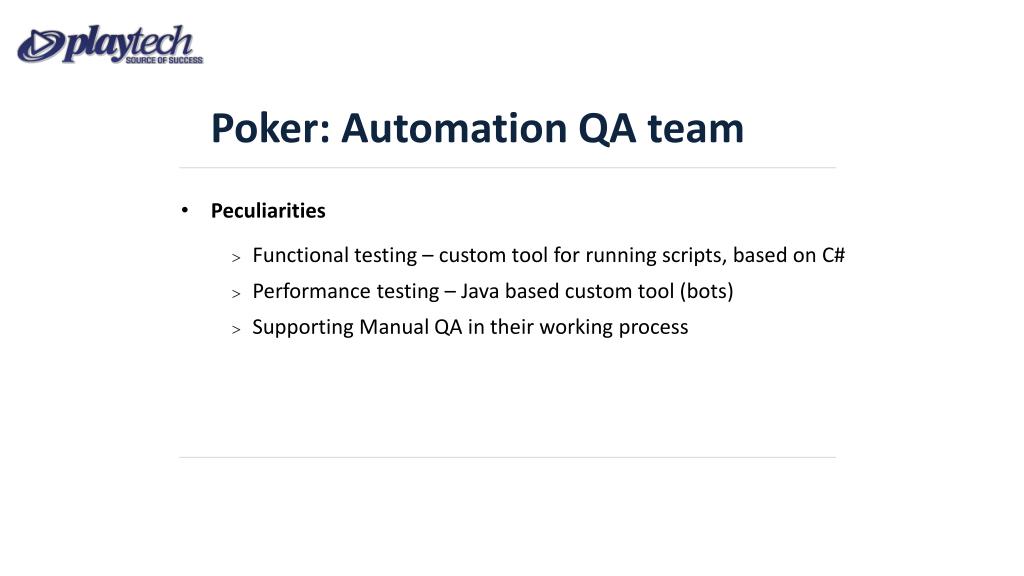Click the bottom divider line
1024x576 pixels.
click(507, 457)
